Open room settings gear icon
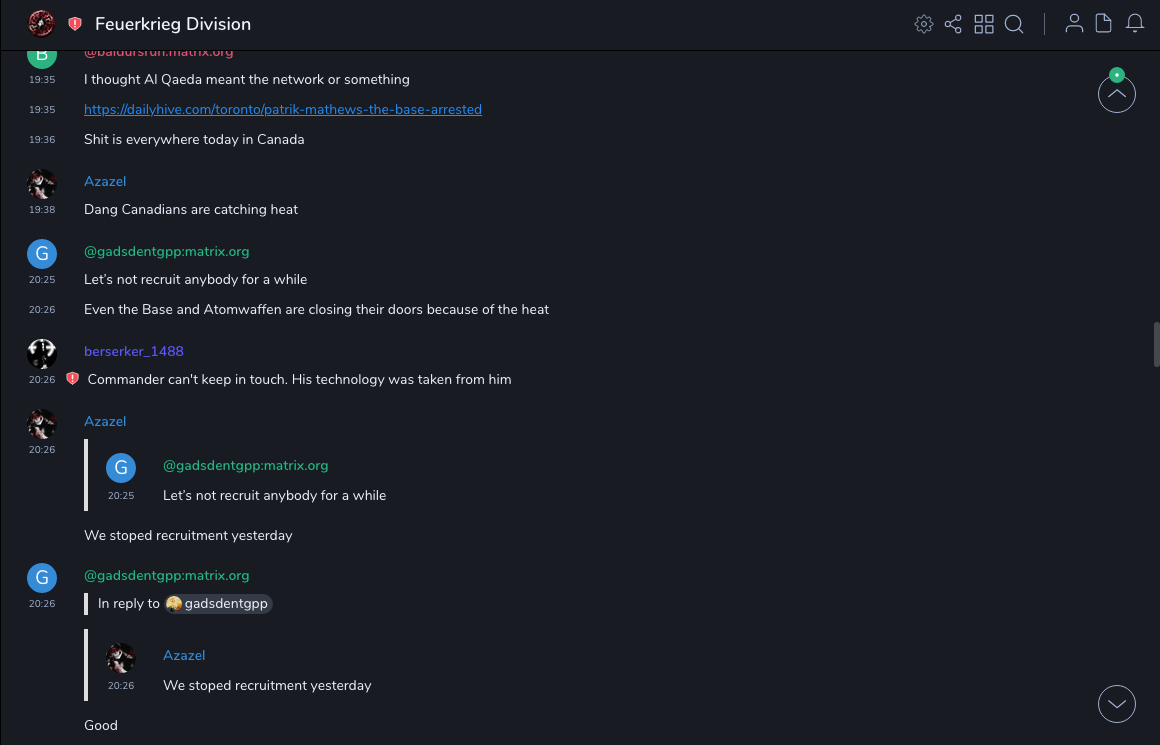Image resolution: width=1160 pixels, height=745 pixels. click(923, 24)
